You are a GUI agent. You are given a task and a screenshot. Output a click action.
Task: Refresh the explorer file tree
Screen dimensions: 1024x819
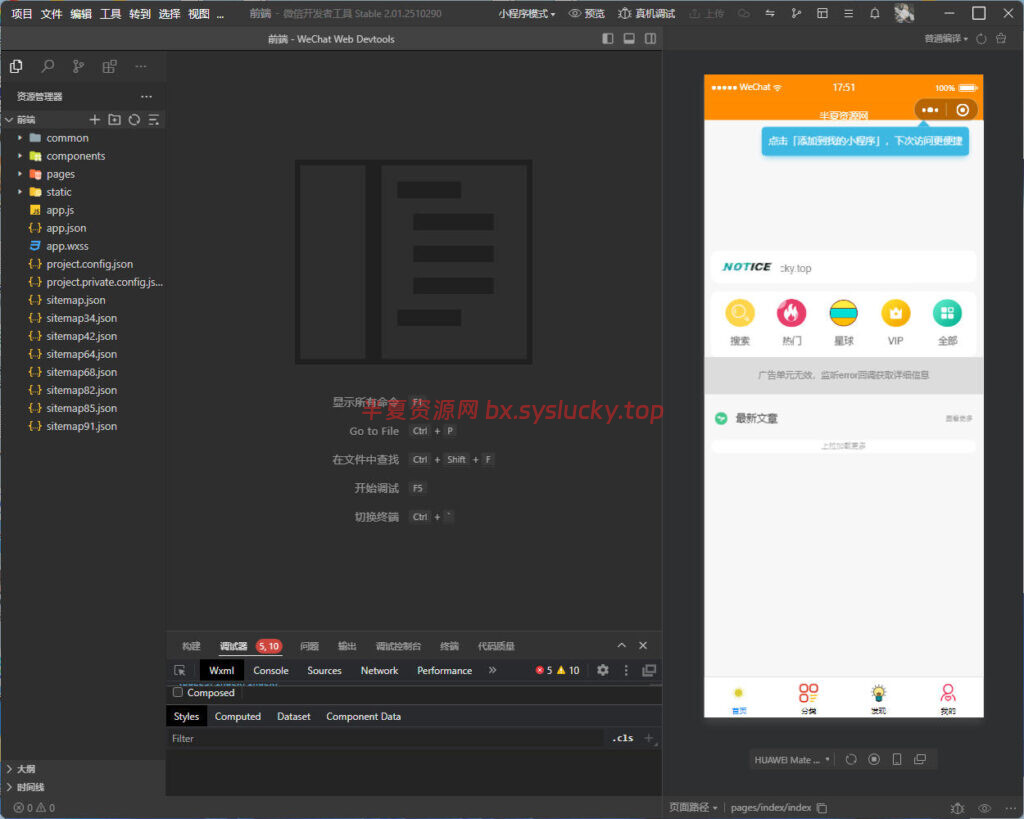click(134, 120)
